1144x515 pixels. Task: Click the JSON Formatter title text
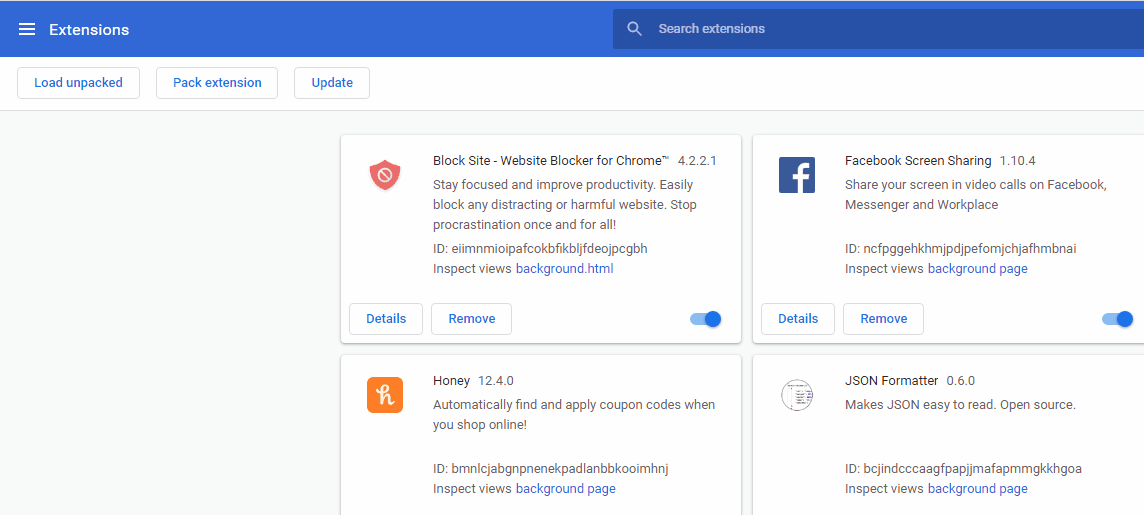coord(892,381)
